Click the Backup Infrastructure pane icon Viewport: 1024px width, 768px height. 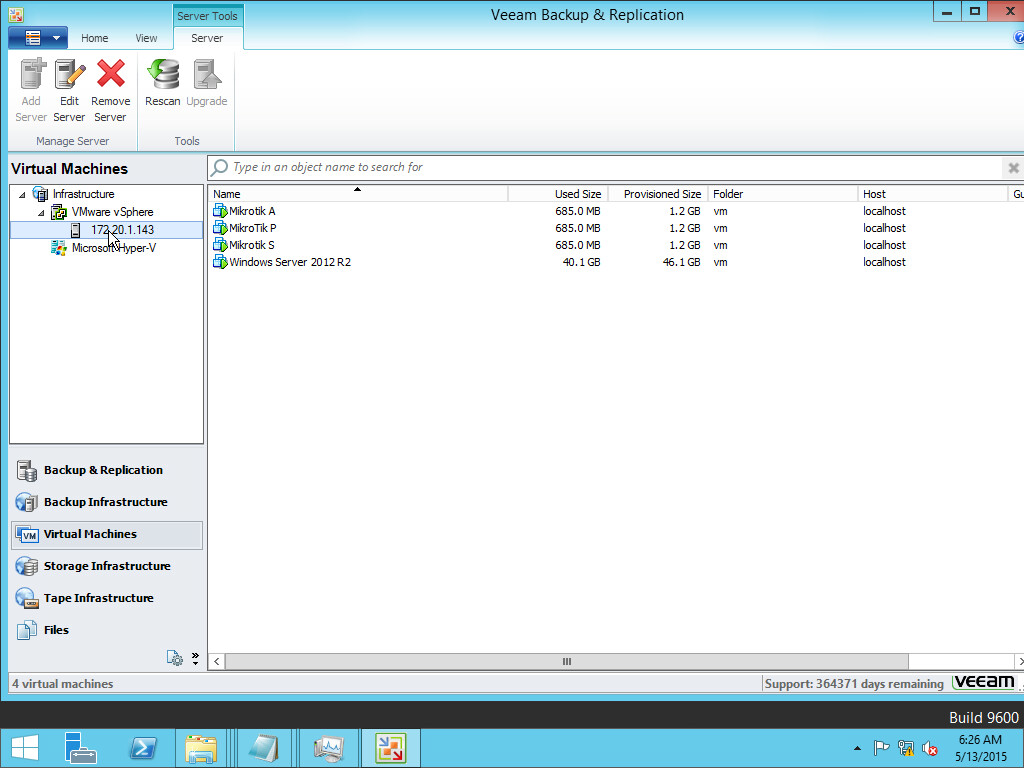27,502
